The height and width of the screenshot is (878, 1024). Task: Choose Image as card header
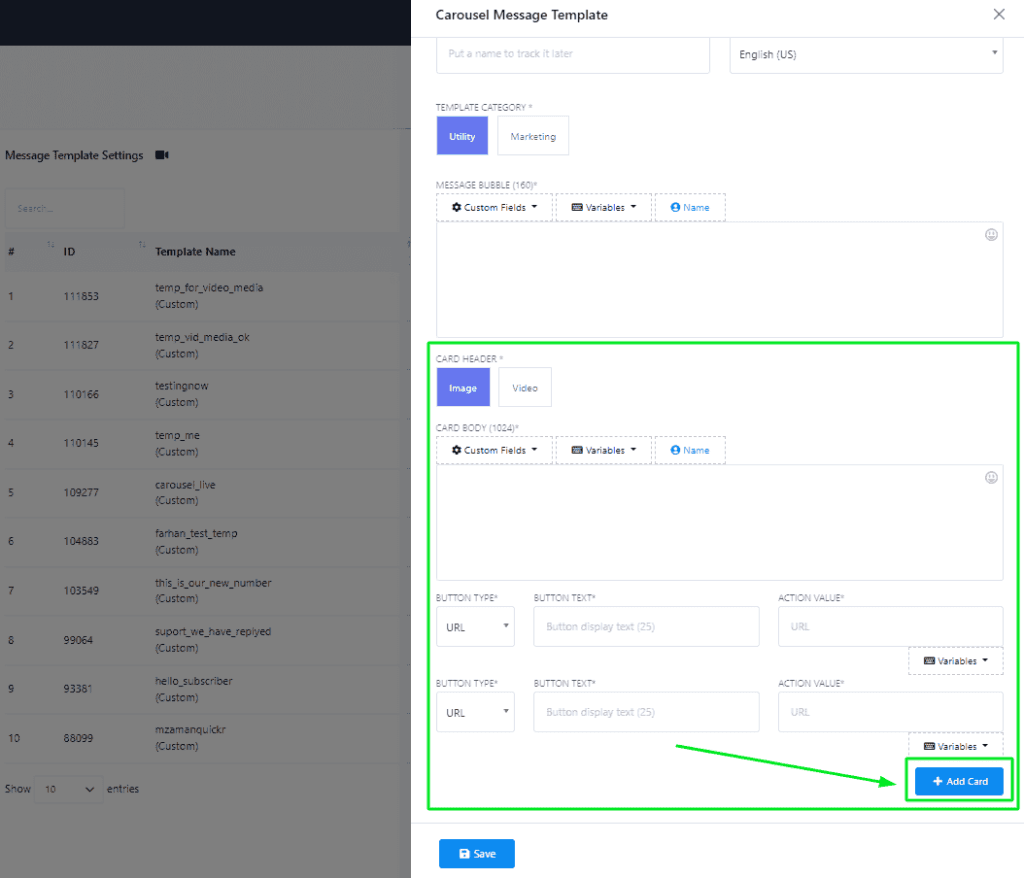463,388
